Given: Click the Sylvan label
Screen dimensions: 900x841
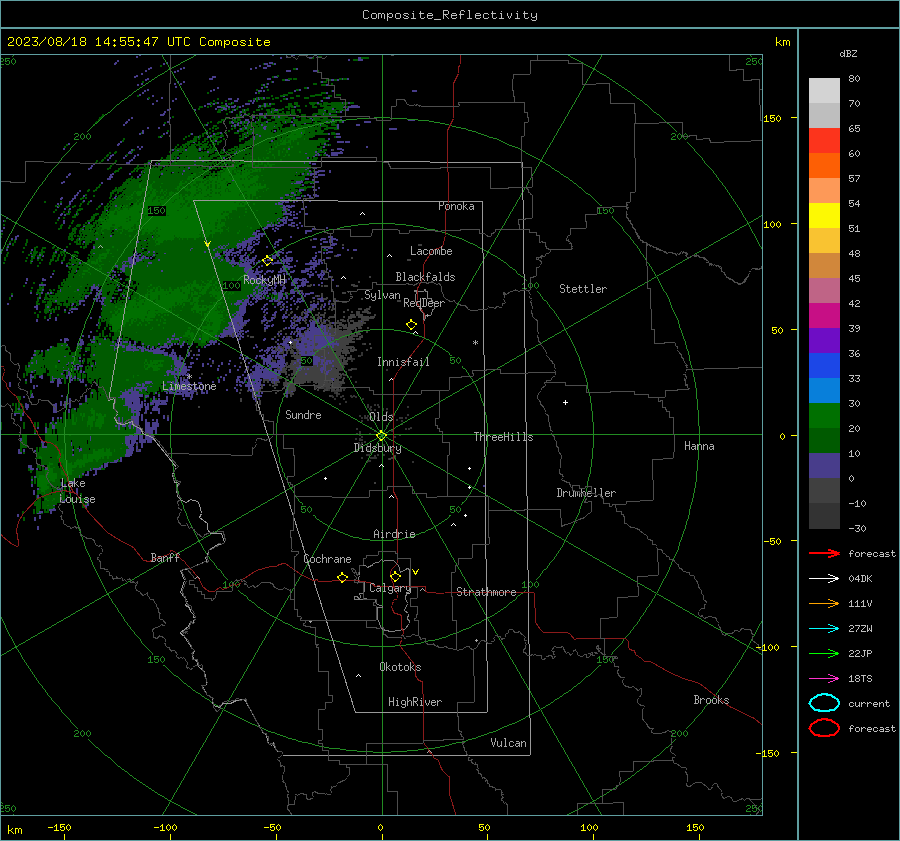Looking at the screenshot, I should pyautogui.click(x=382, y=296).
